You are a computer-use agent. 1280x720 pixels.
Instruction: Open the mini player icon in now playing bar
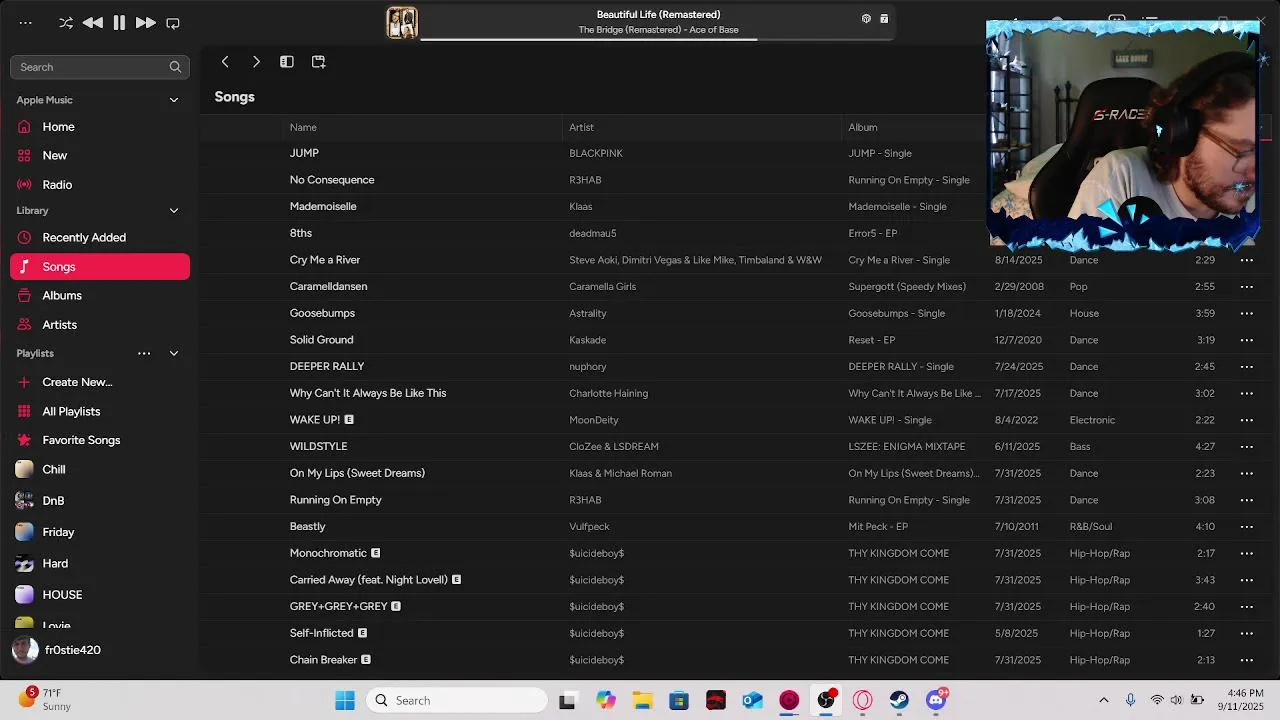pos(884,18)
